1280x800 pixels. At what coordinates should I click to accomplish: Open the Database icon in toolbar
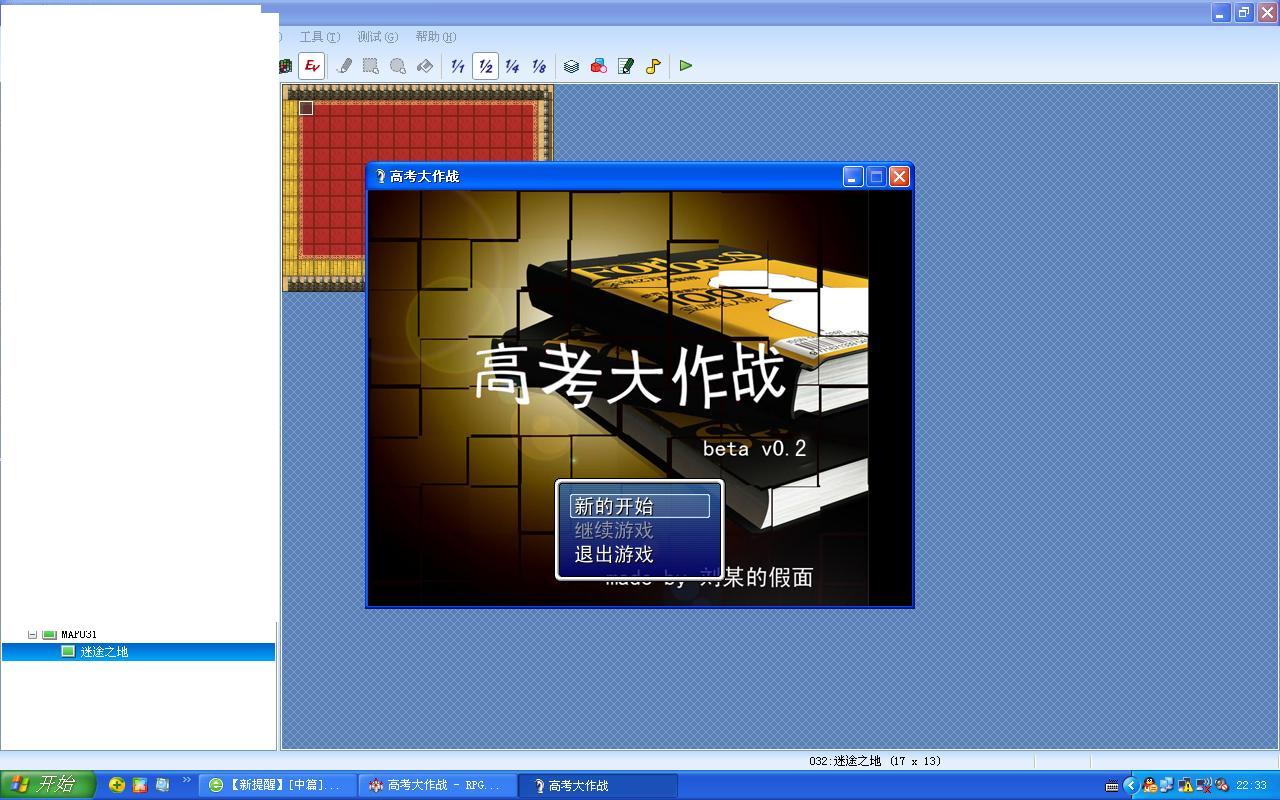click(x=571, y=66)
